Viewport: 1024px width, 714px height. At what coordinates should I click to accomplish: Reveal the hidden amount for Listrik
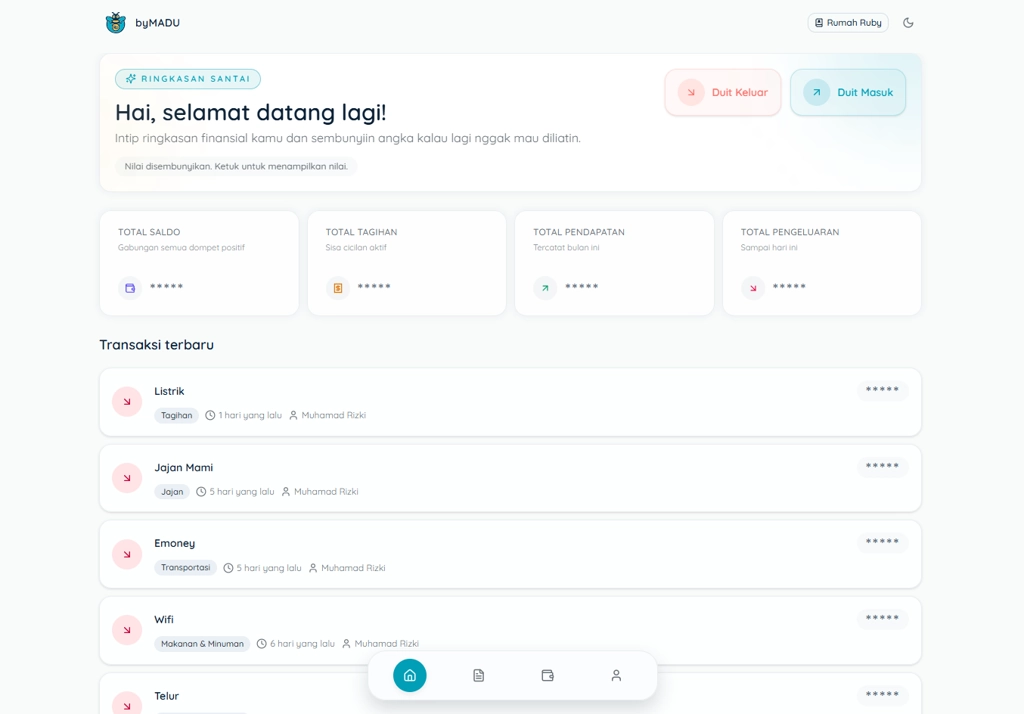tap(882, 390)
